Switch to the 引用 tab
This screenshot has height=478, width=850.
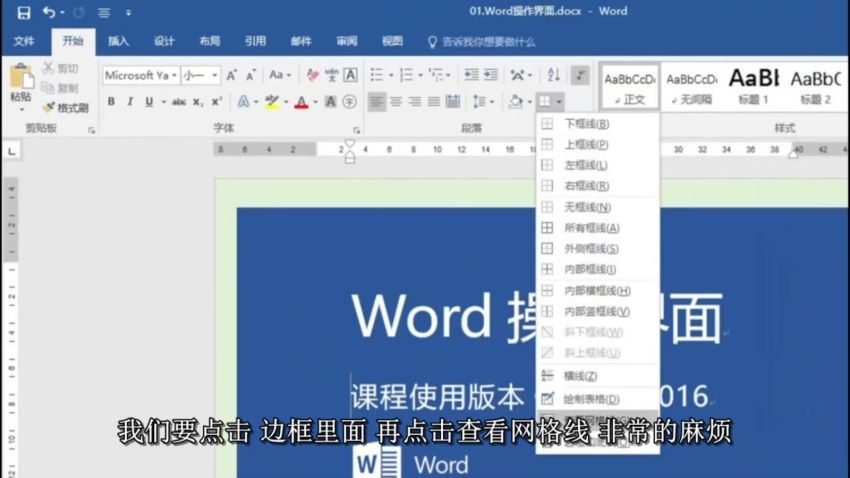255,41
